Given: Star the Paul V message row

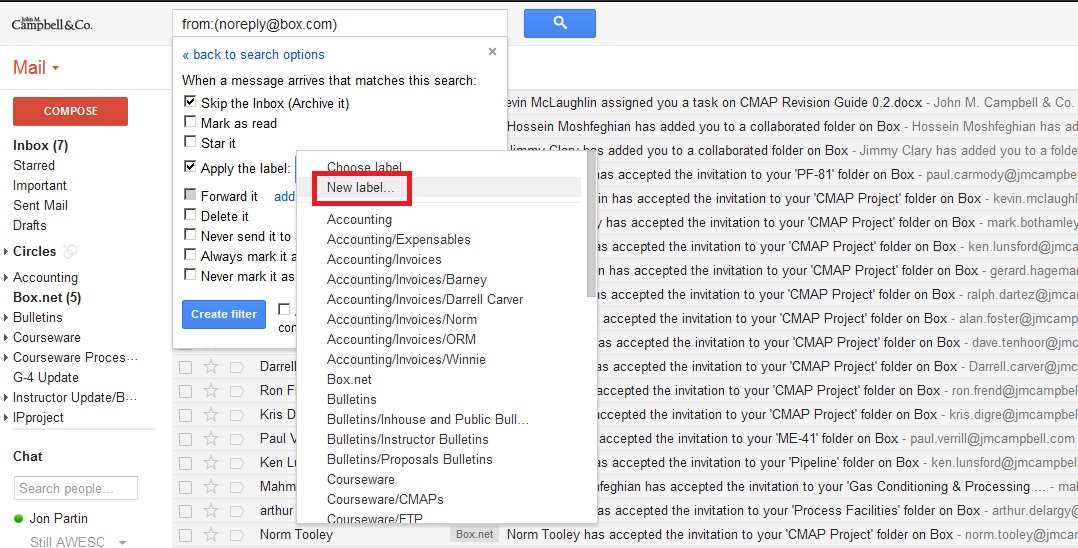Looking at the screenshot, I should point(211,439).
